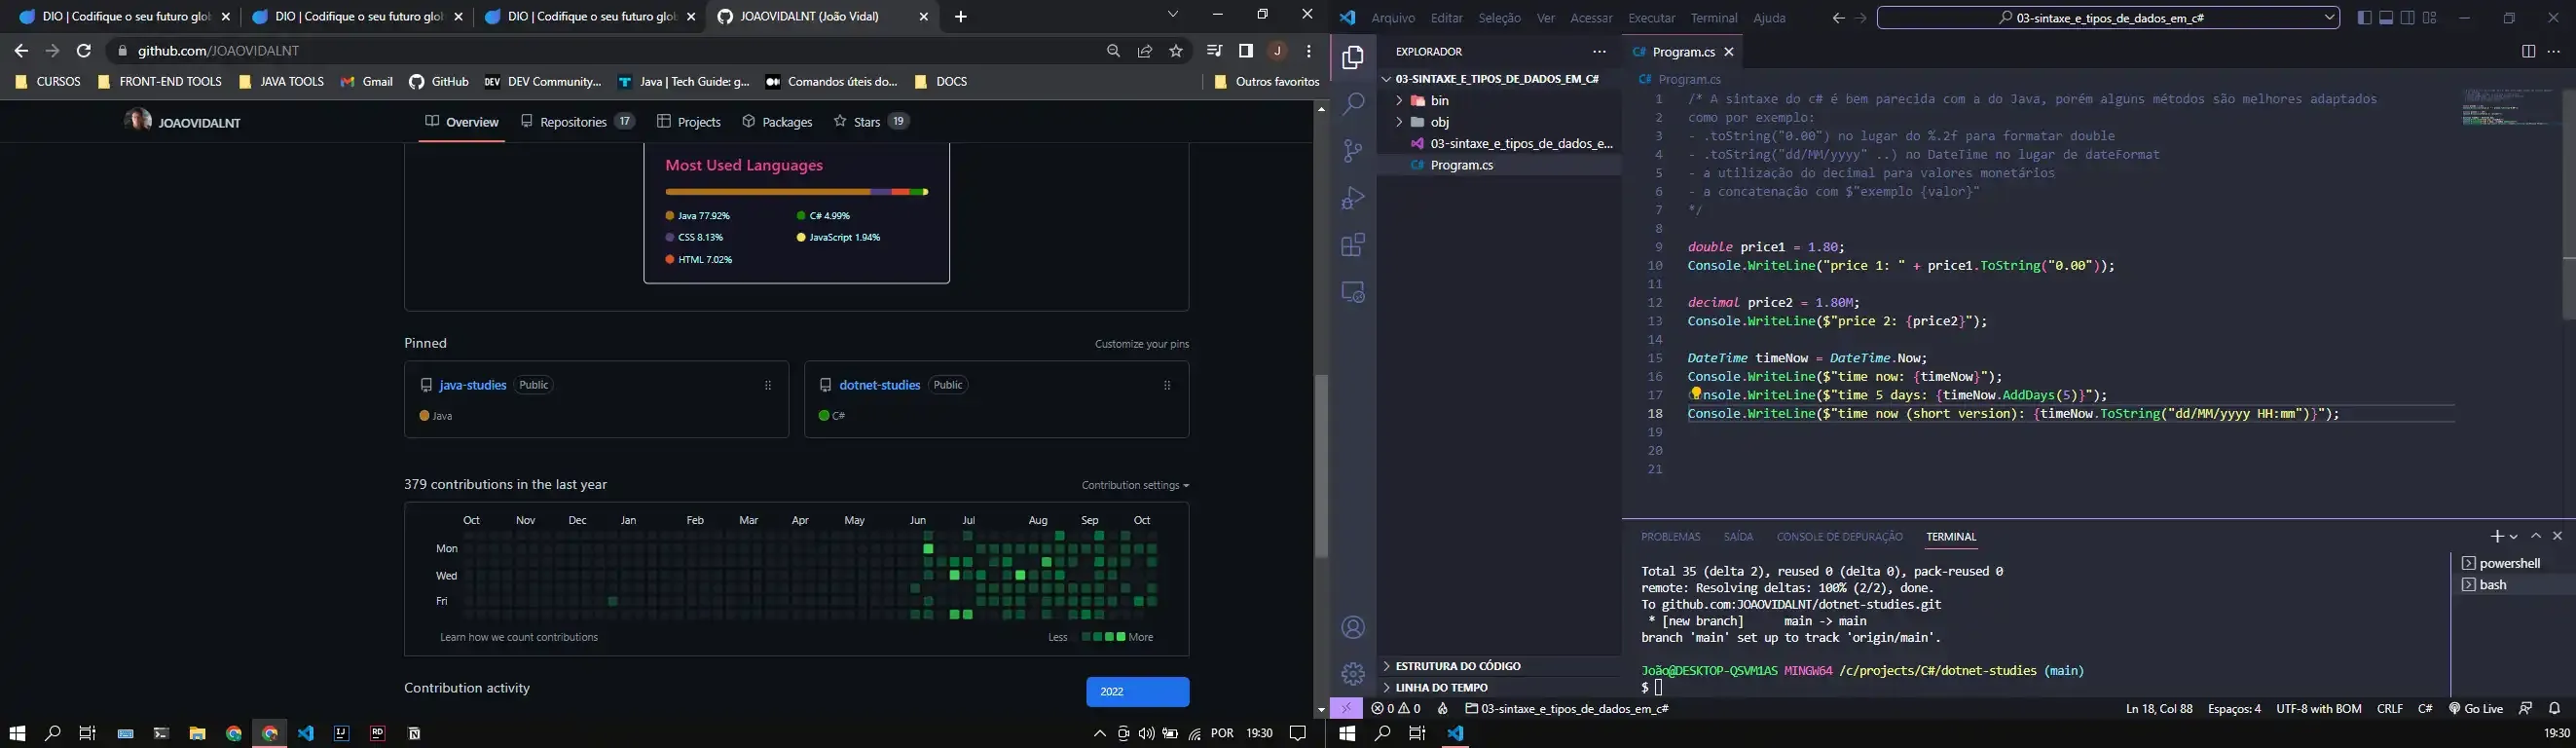Click the VS Code go forward arrow
Image resolution: width=2576 pixels, height=748 pixels.
point(1861,18)
